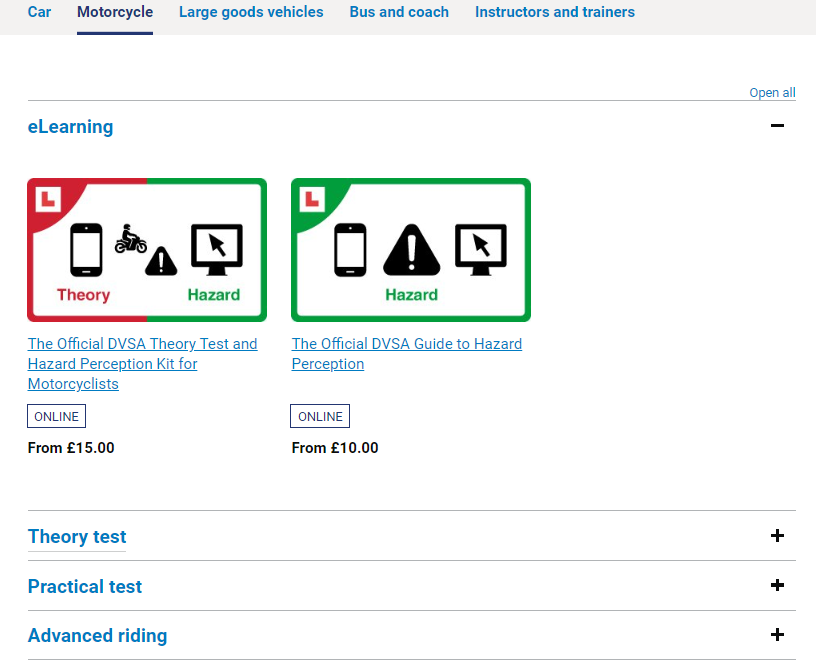The width and height of the screenshot is (816, 672).
Task: Expand Advanced riding via the plus icon
Action: pyautogui.click(x=777, y=635)
